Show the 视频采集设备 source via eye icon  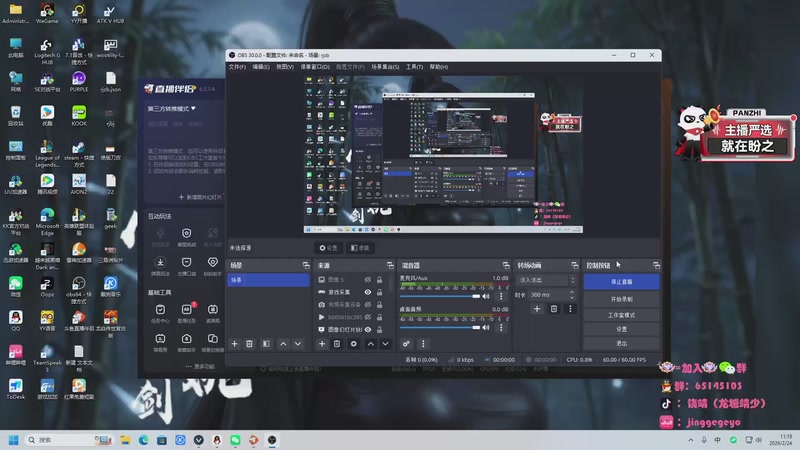click(x=368, y=305)
